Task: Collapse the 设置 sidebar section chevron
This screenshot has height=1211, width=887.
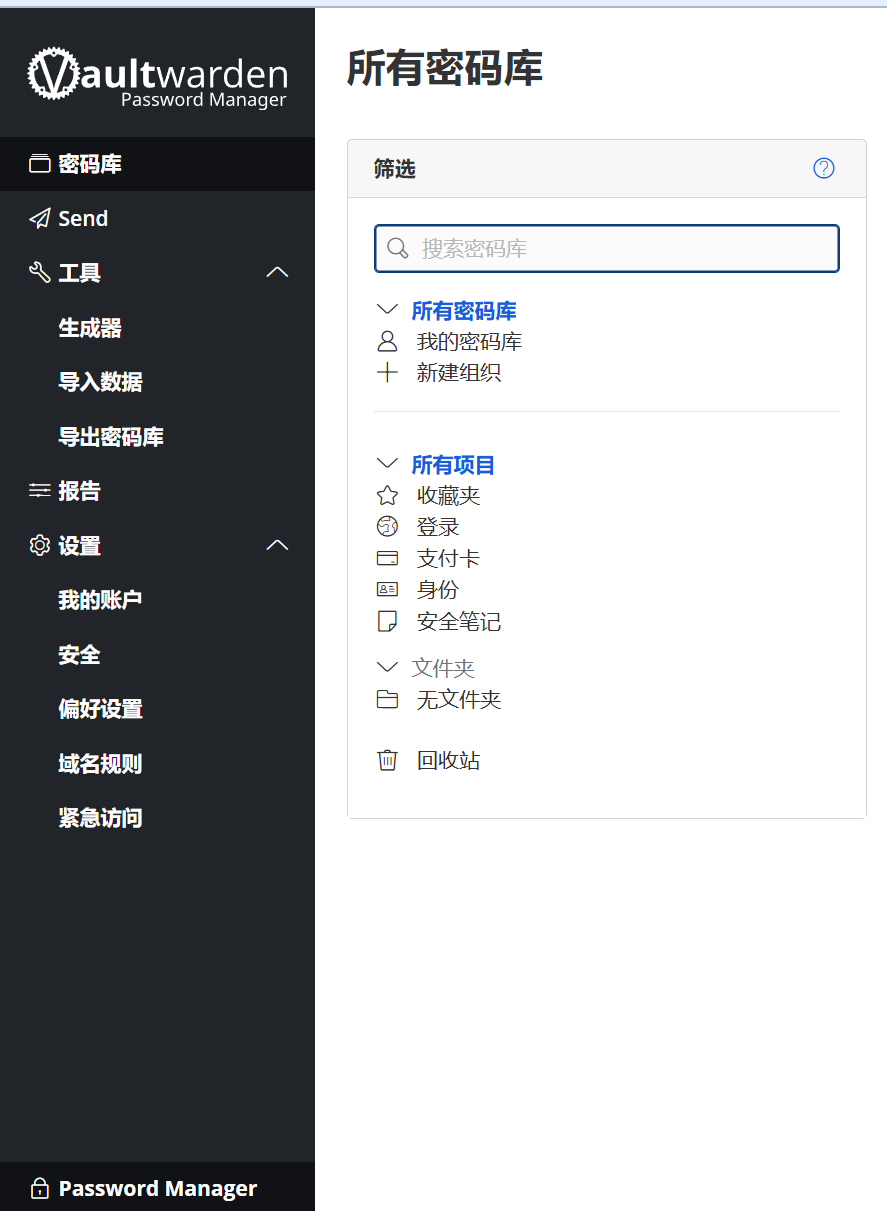Action: [277, 545]
